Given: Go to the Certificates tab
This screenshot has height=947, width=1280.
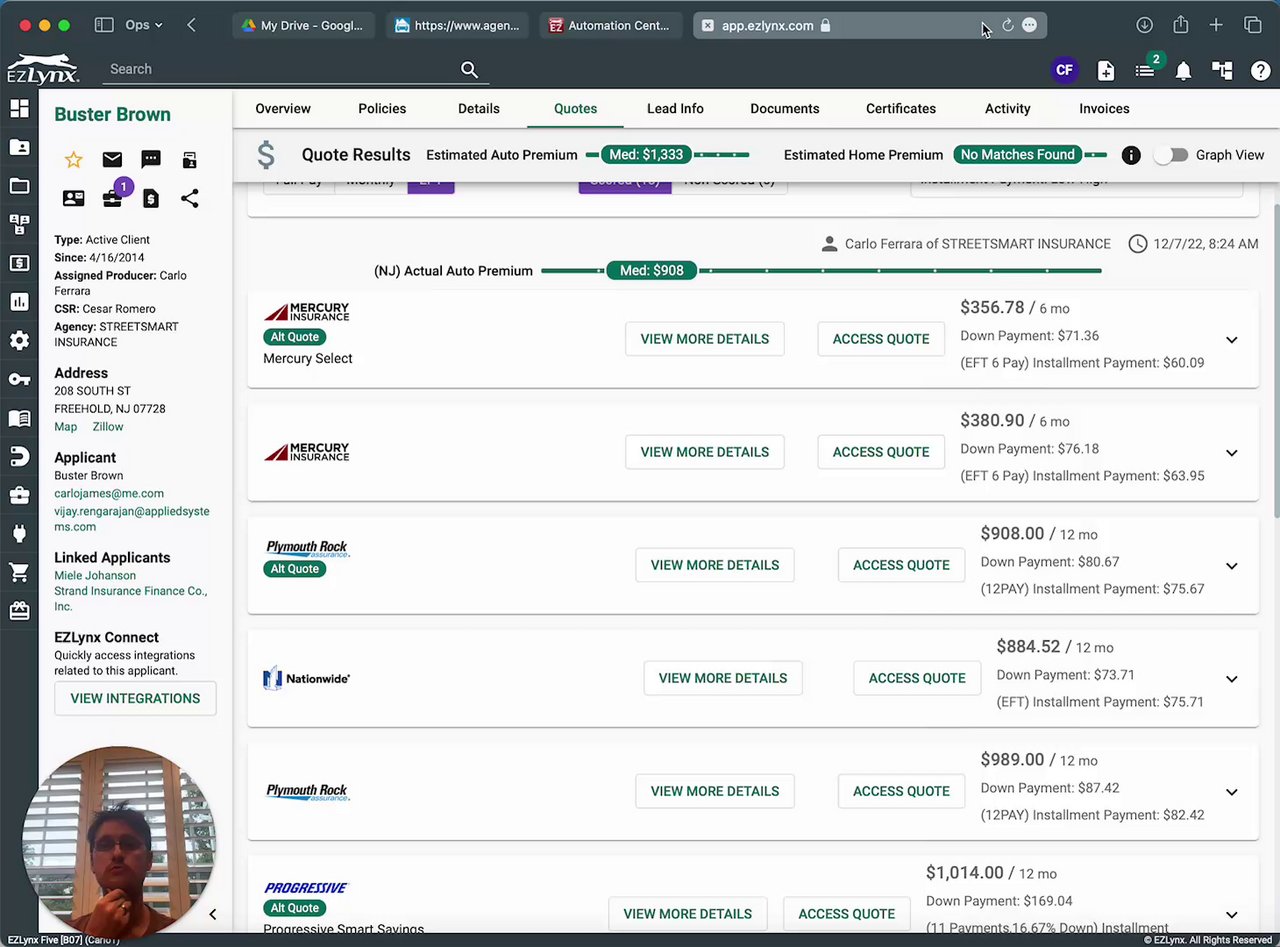Looking at the screenshot, I should tap(901, 108).
